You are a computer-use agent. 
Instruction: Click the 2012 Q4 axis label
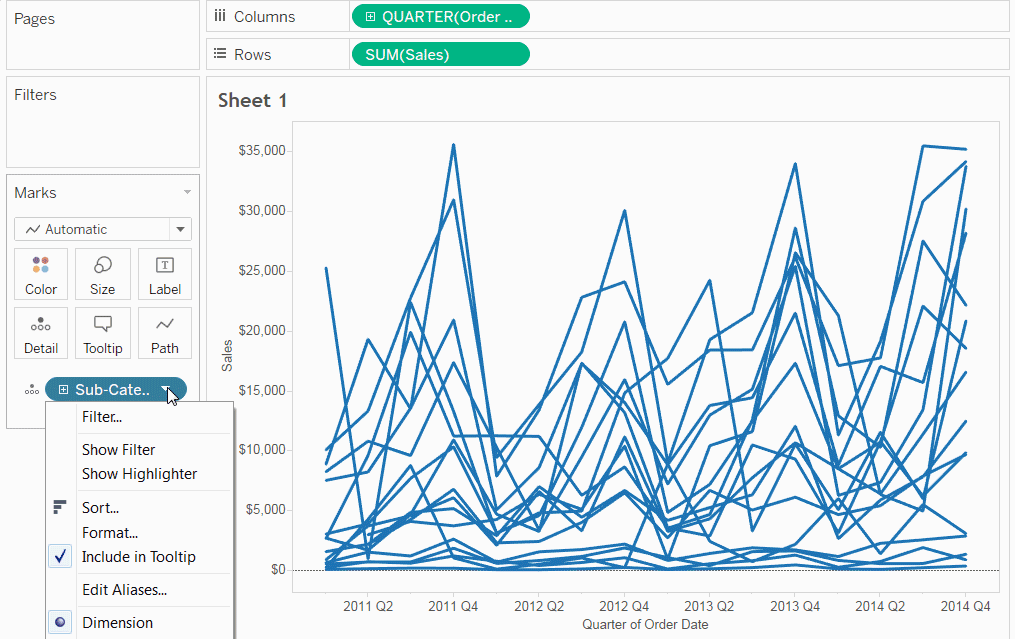click(x=624, y=606)
